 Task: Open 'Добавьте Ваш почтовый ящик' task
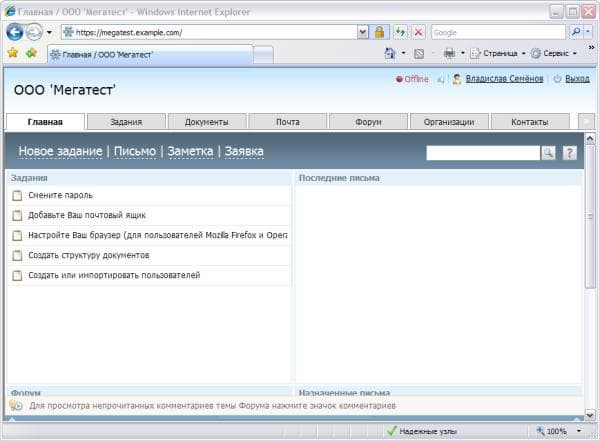(87, 215)
